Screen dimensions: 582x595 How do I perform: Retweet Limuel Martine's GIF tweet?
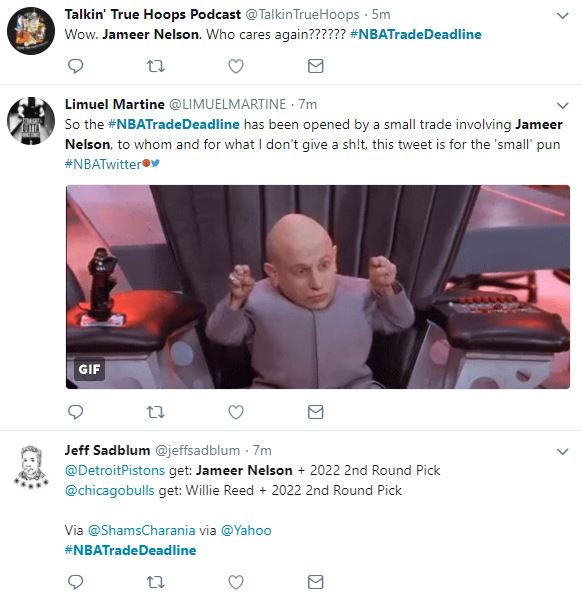pyautogui.click(x=156, y=412)
